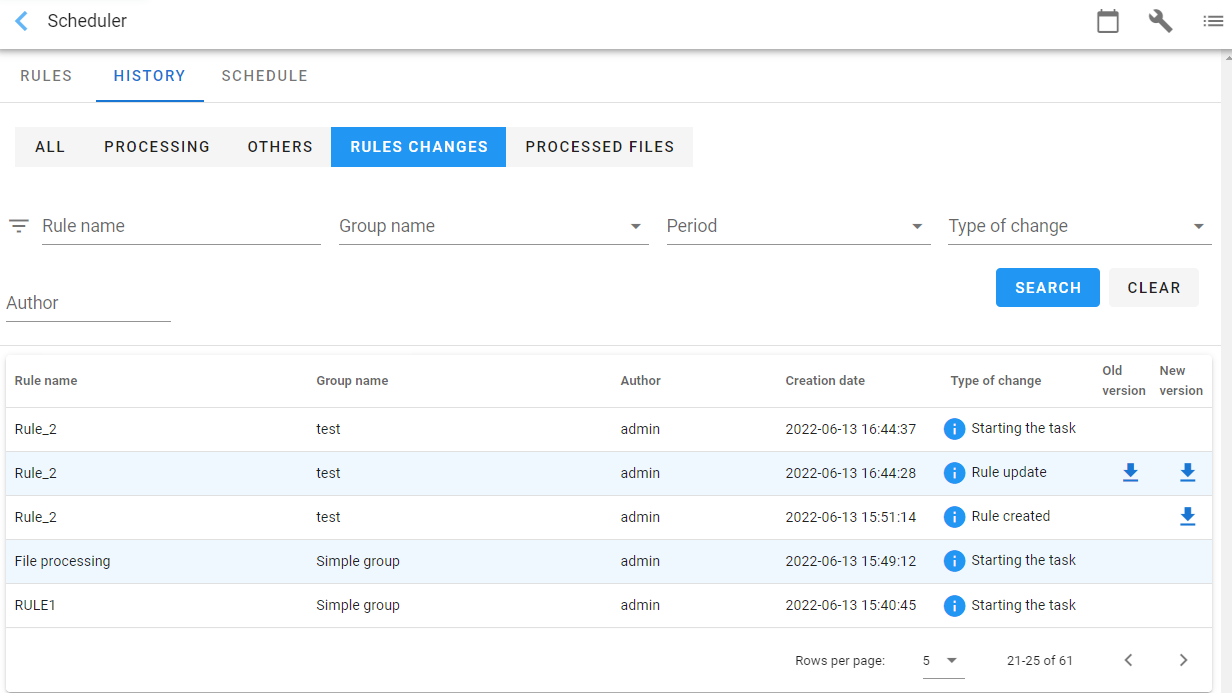The height and width of the screenshot is (693, 1232).
Task: Click the RULE1 rule name cell
Action: click(x=35, y=605)
